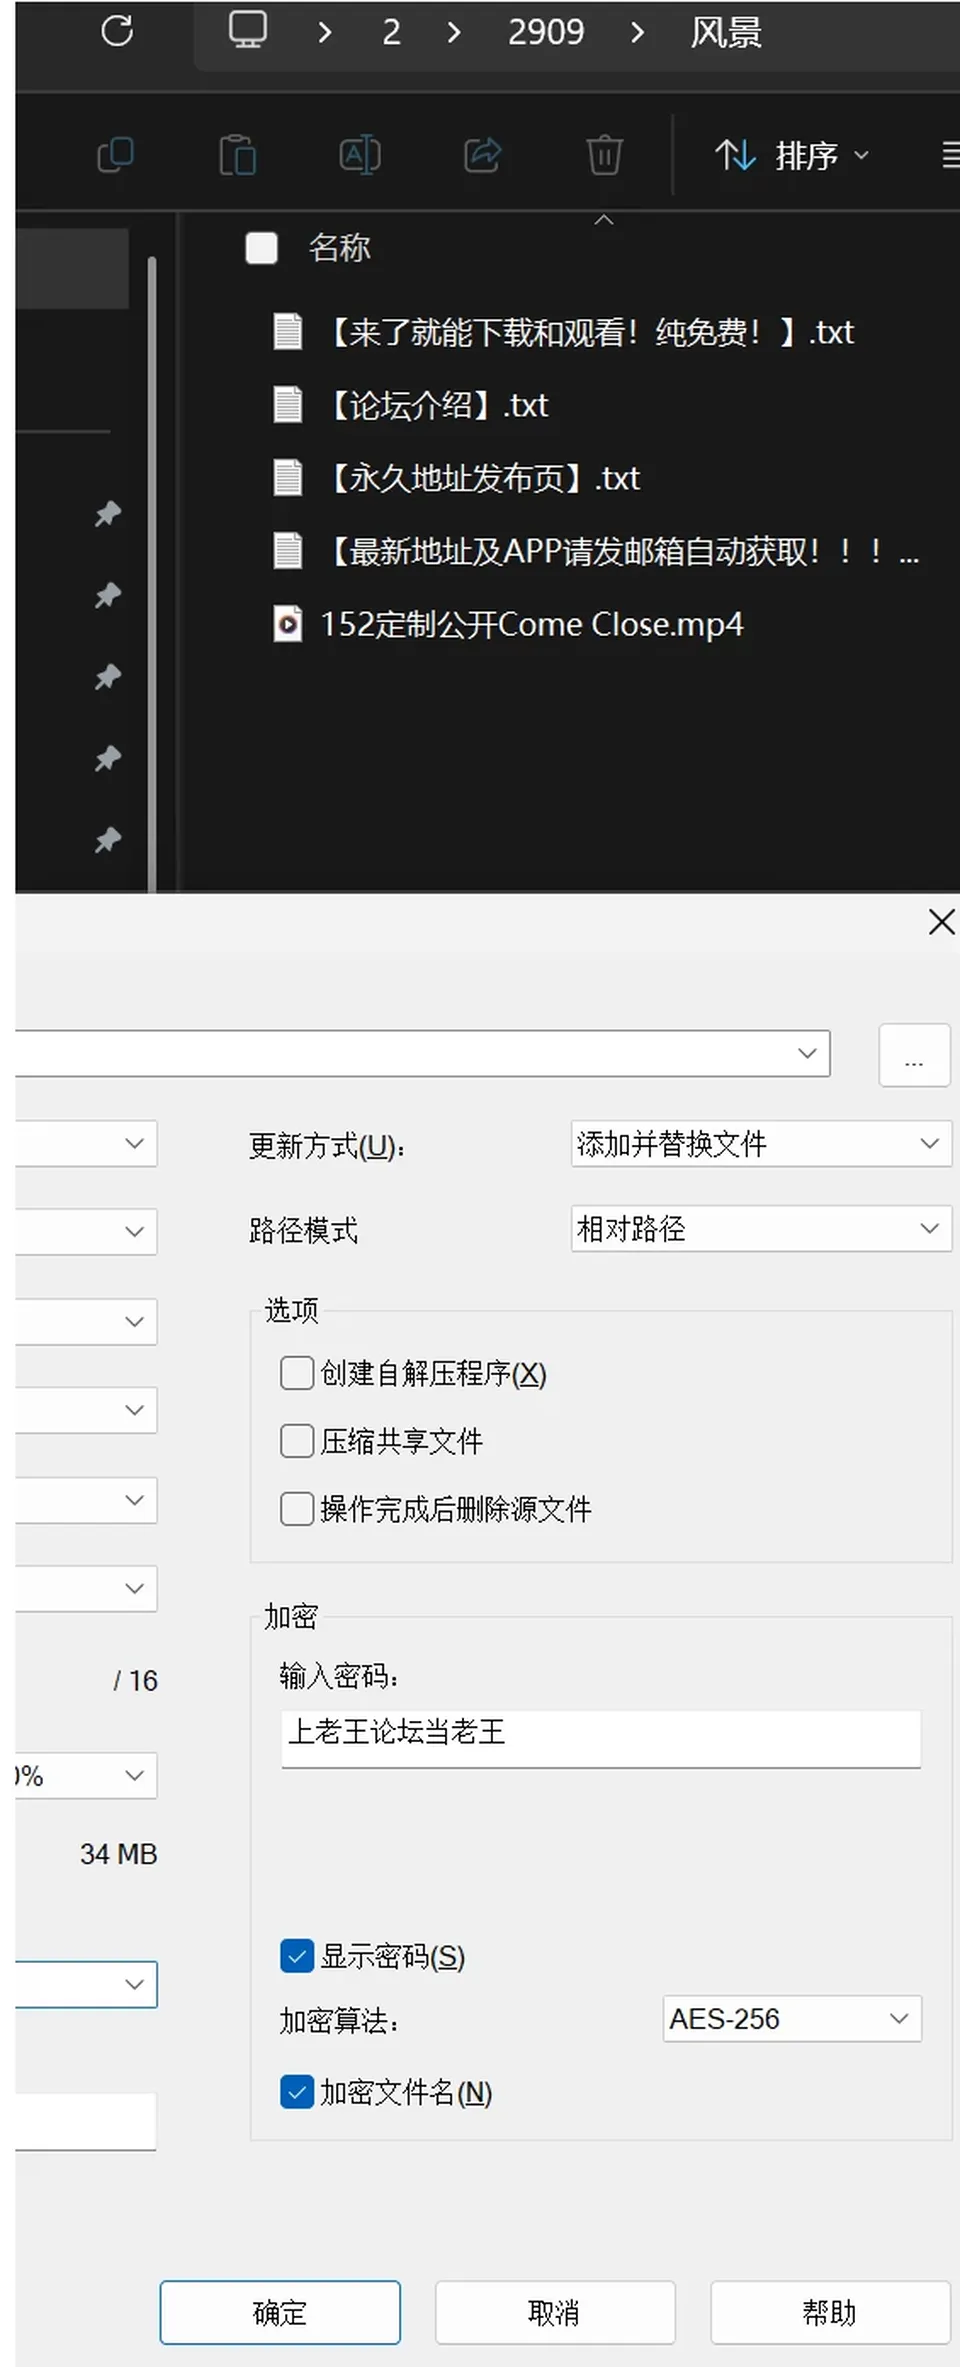Viewport: 960px width, 2367px height.
Task: Click the browse "..." button
Action: [x=914, y=1054]
